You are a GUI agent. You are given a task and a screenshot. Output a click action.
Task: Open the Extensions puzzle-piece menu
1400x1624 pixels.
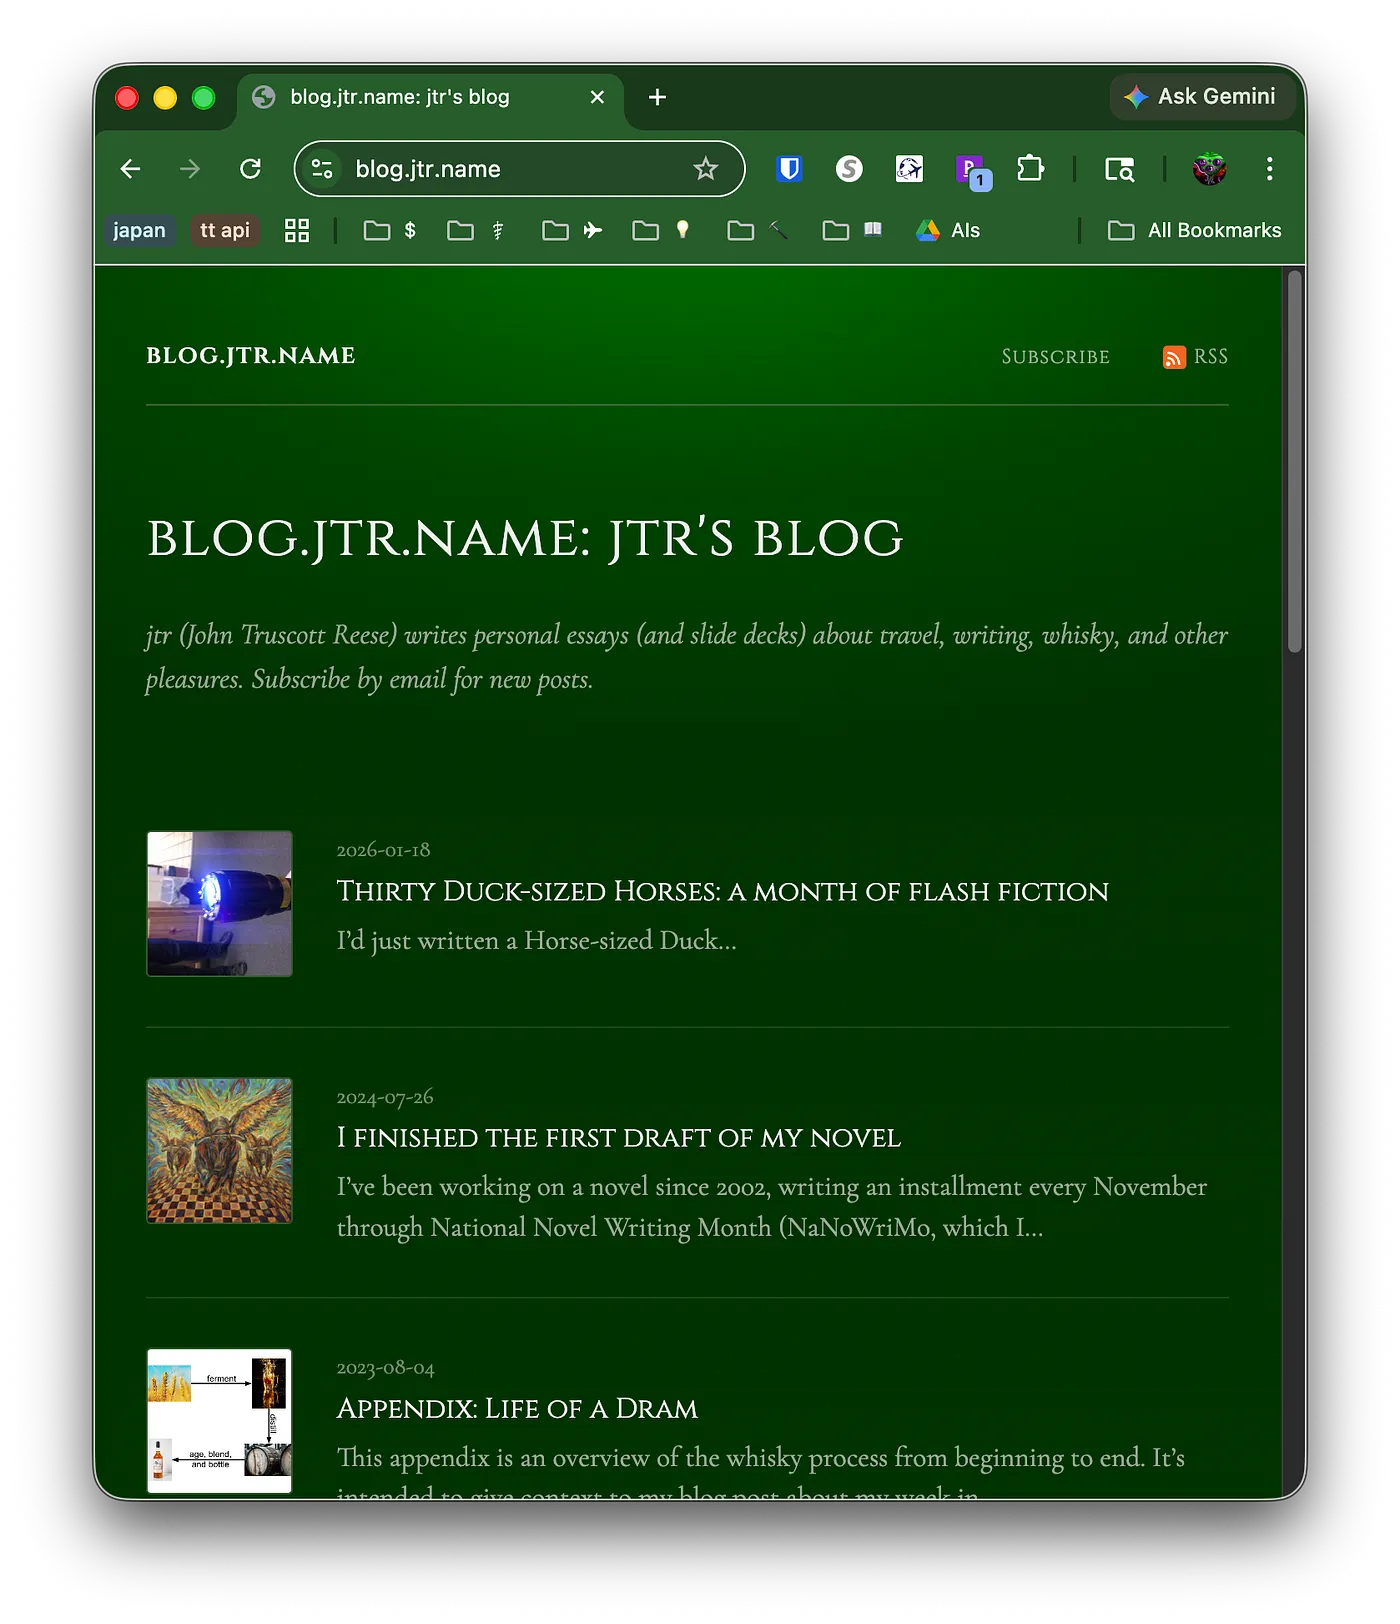1030,169
